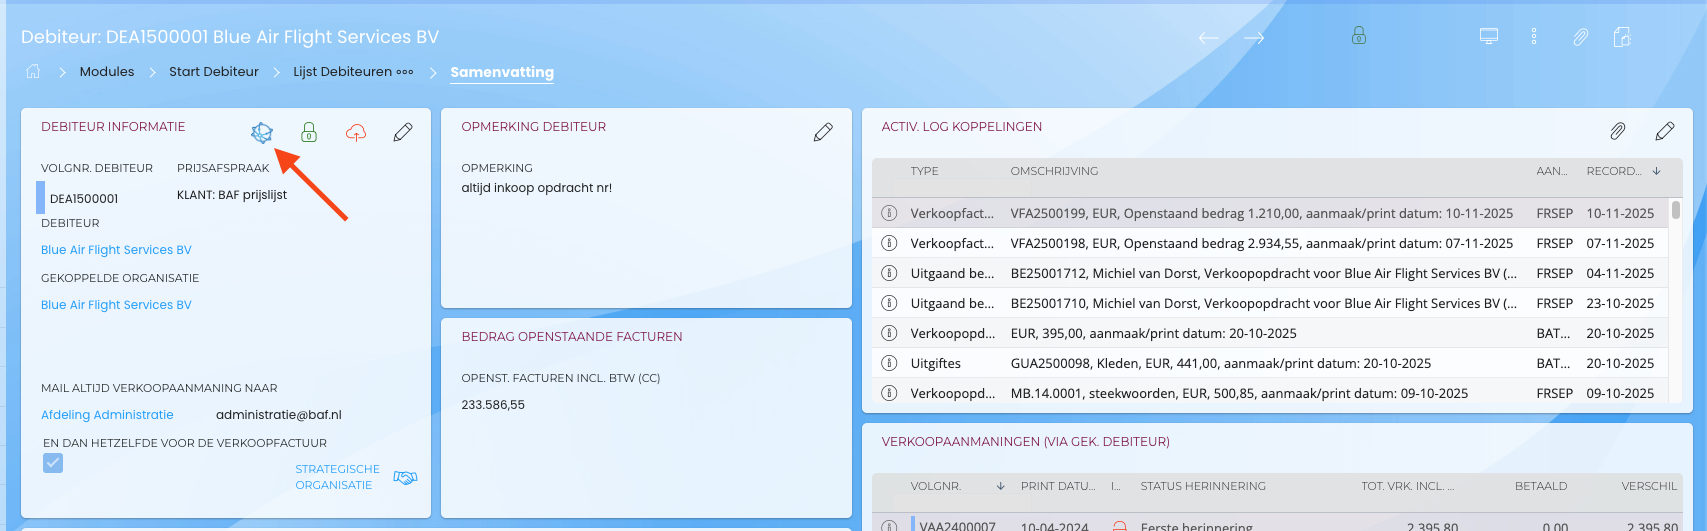Click the Uitgiftes type cell

click(x=935, y=363)
